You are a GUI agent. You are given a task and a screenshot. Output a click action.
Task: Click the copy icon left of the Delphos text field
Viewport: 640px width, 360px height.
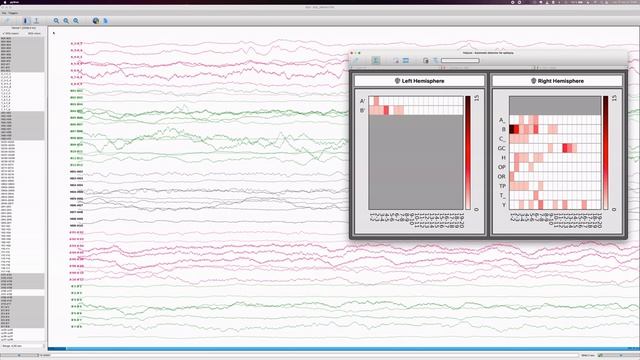point(426,60)
